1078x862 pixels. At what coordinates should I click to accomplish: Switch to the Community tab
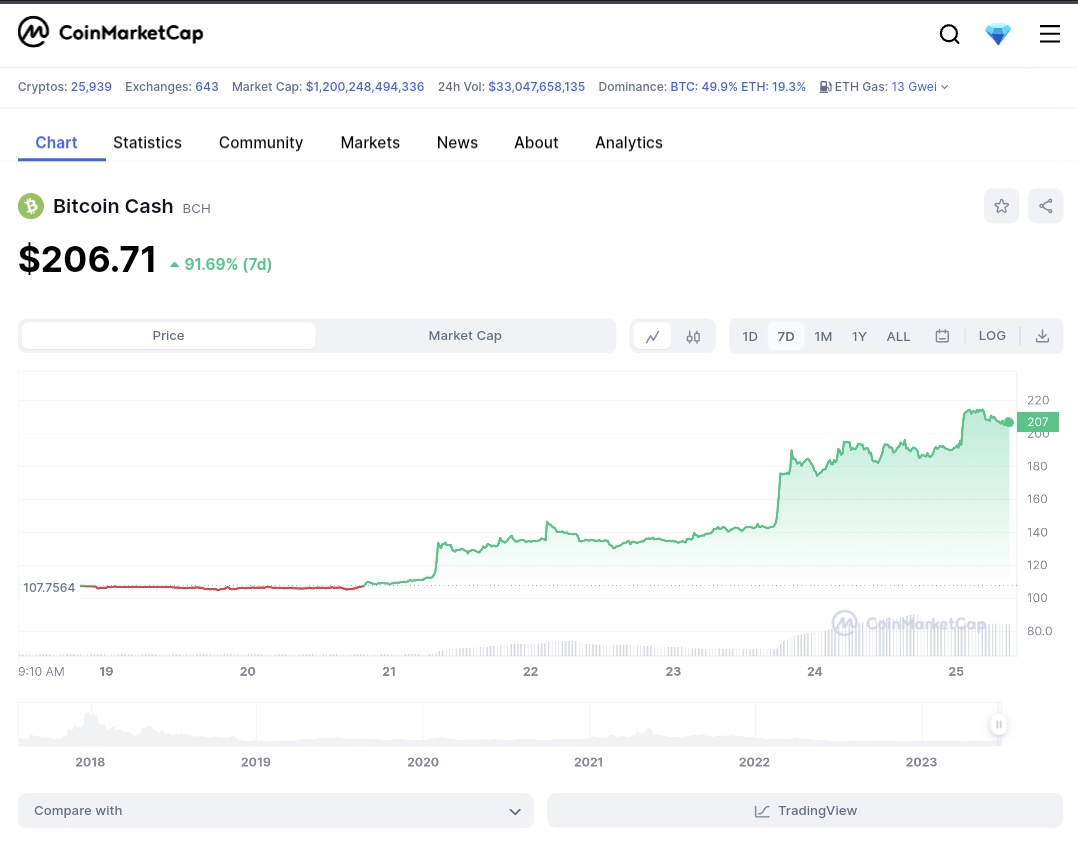tap(261, 142)
